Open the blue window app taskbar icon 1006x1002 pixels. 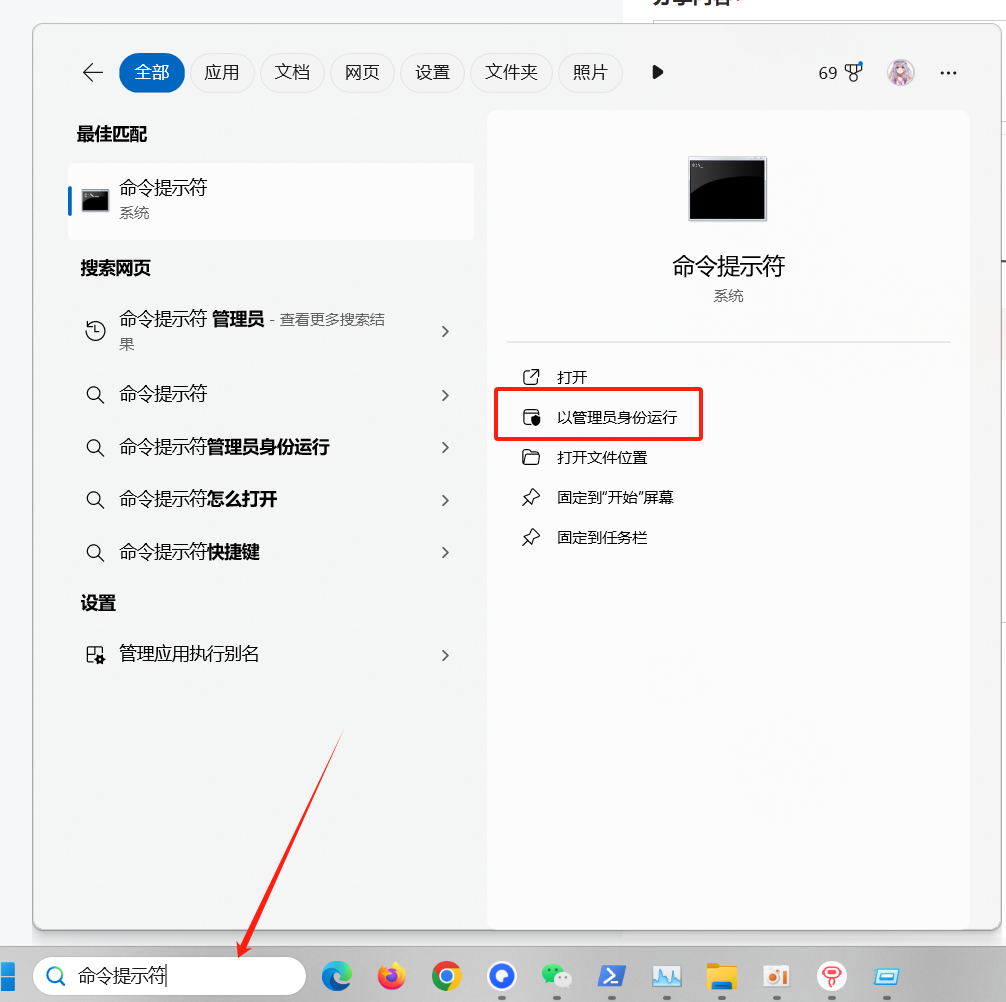click(887, 976)
